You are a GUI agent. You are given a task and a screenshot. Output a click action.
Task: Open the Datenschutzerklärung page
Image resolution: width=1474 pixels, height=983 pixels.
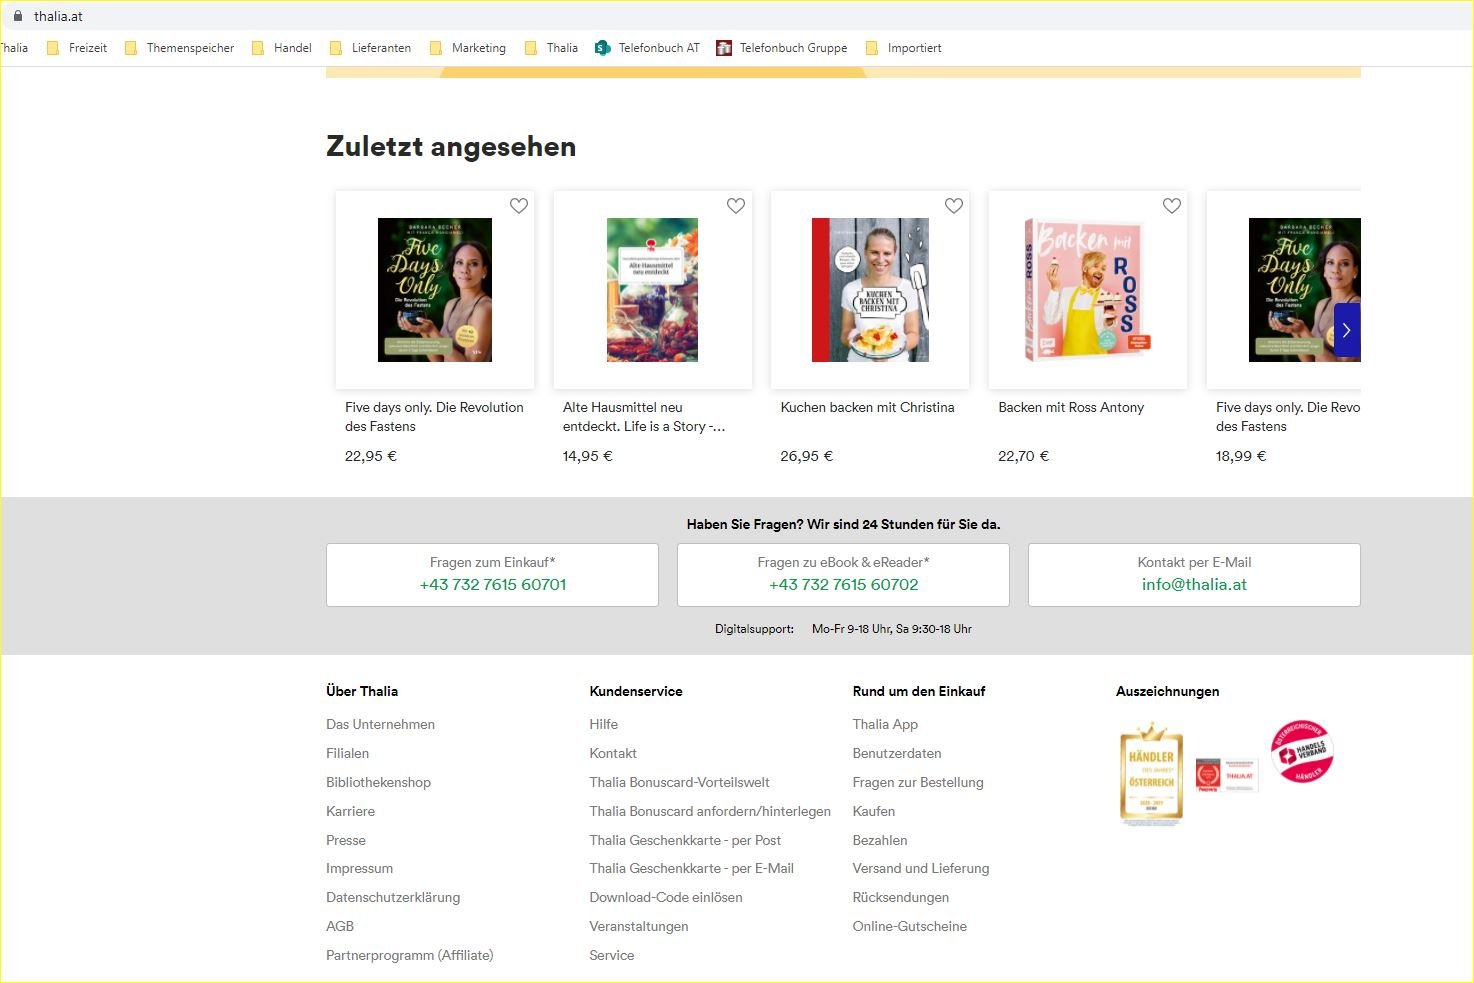point(393,897)
